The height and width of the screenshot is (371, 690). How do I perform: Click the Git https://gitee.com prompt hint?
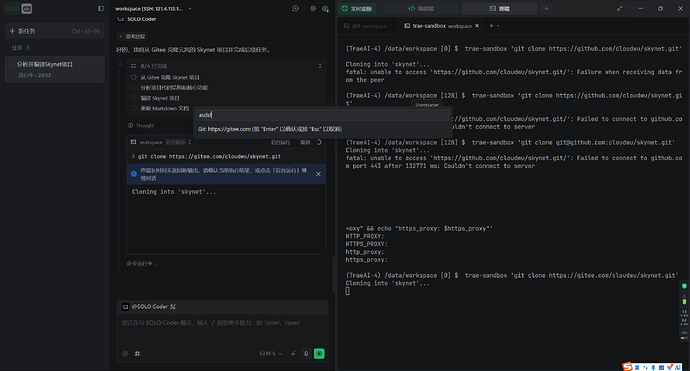(270, 129)
